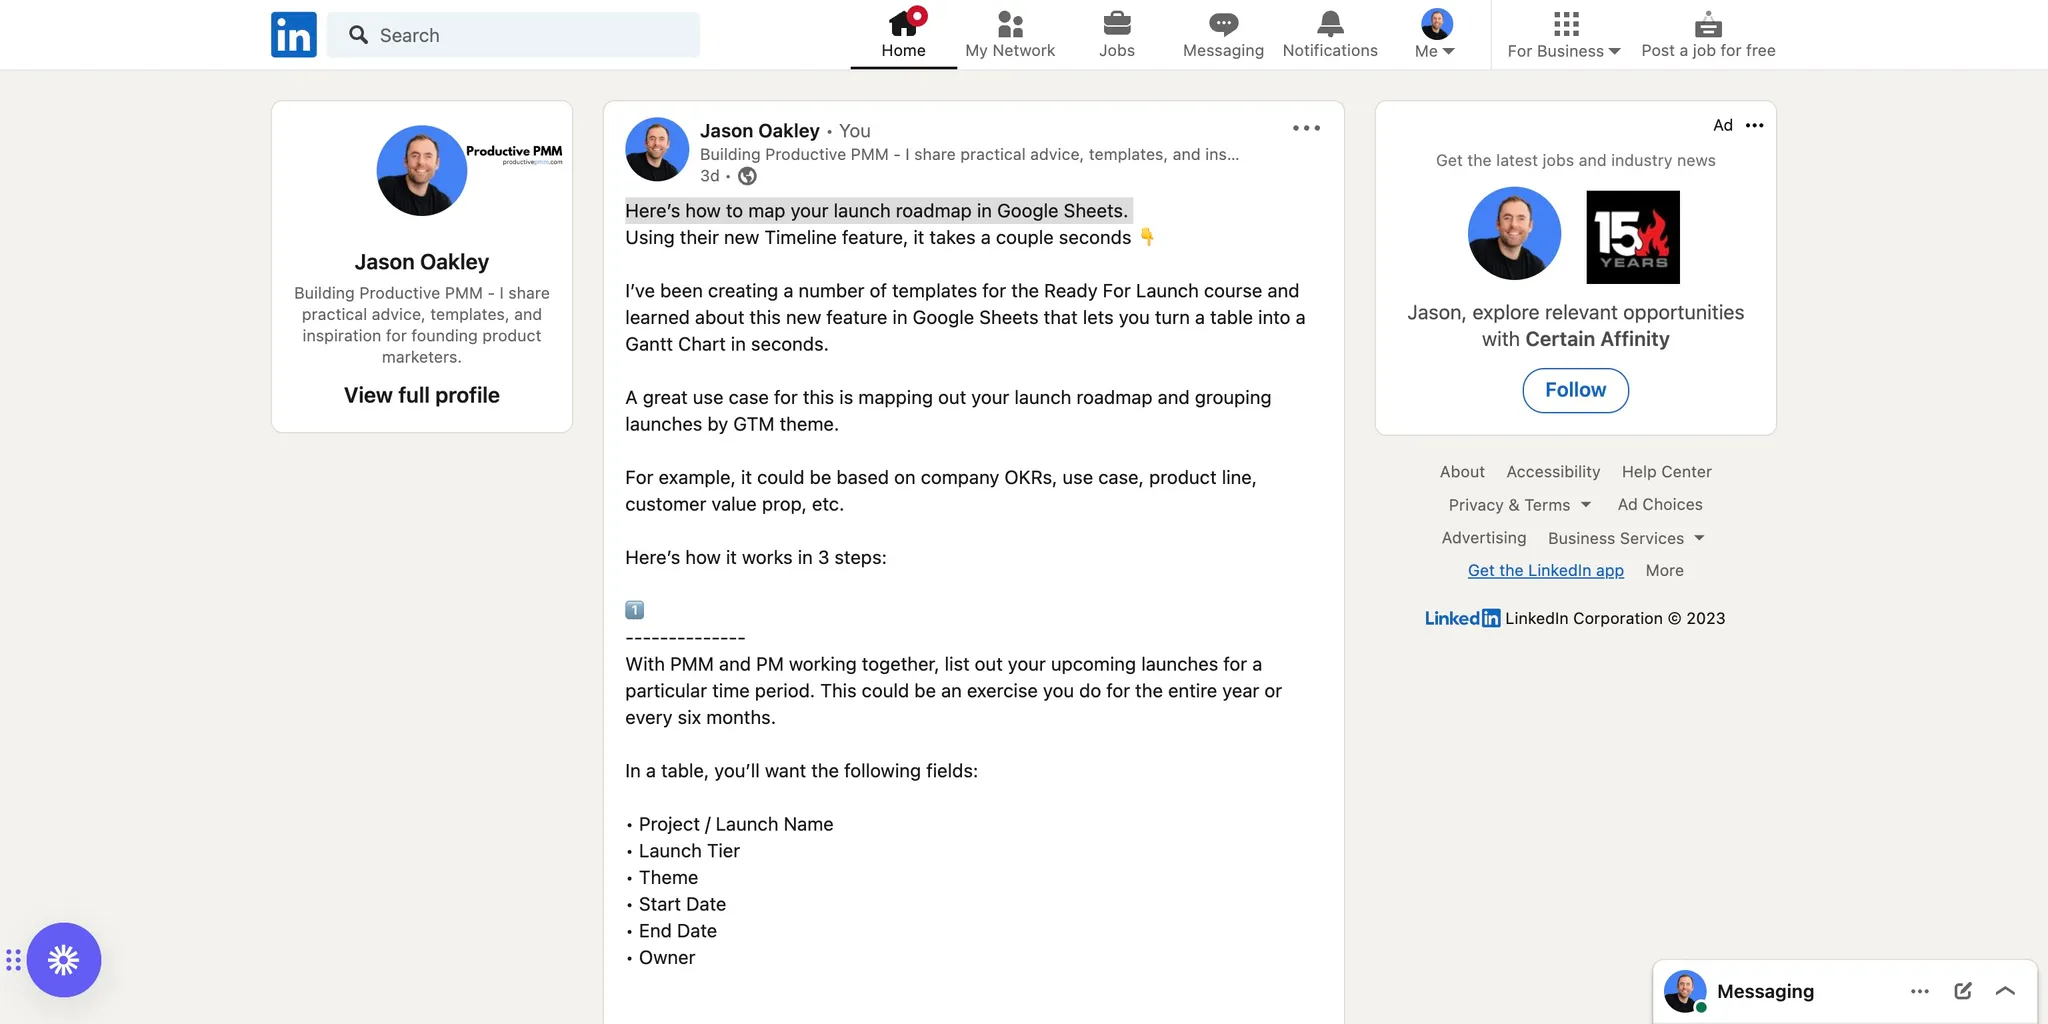Click the 'Project / Launch Name' bullet
This screenshot has width=2048, height=1024.
736,824
